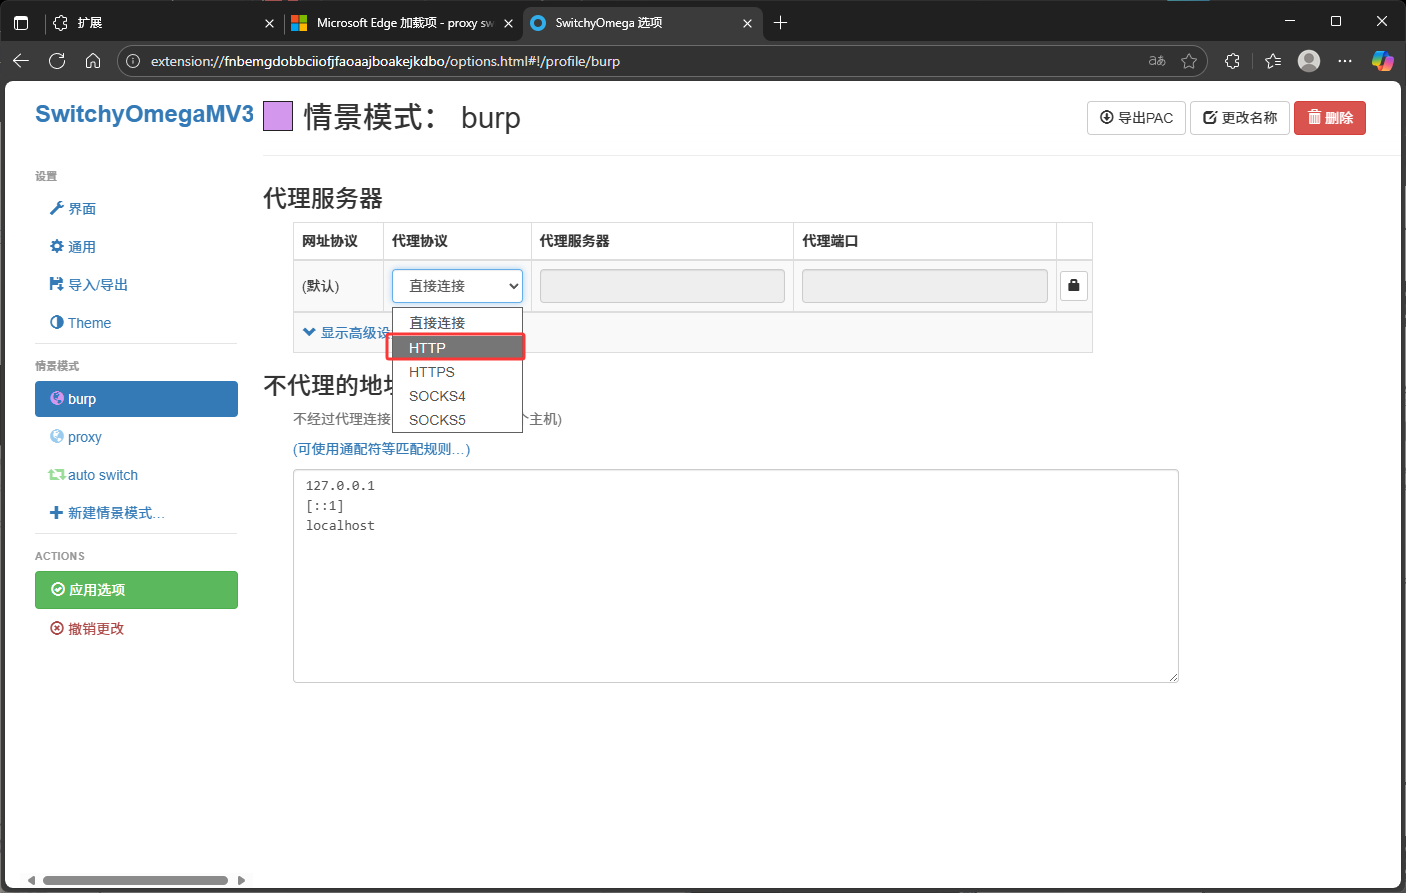This screenshot has height=893, width=1406.
Task: Click the scrollbar right arrow
Action: click(241, 881)
